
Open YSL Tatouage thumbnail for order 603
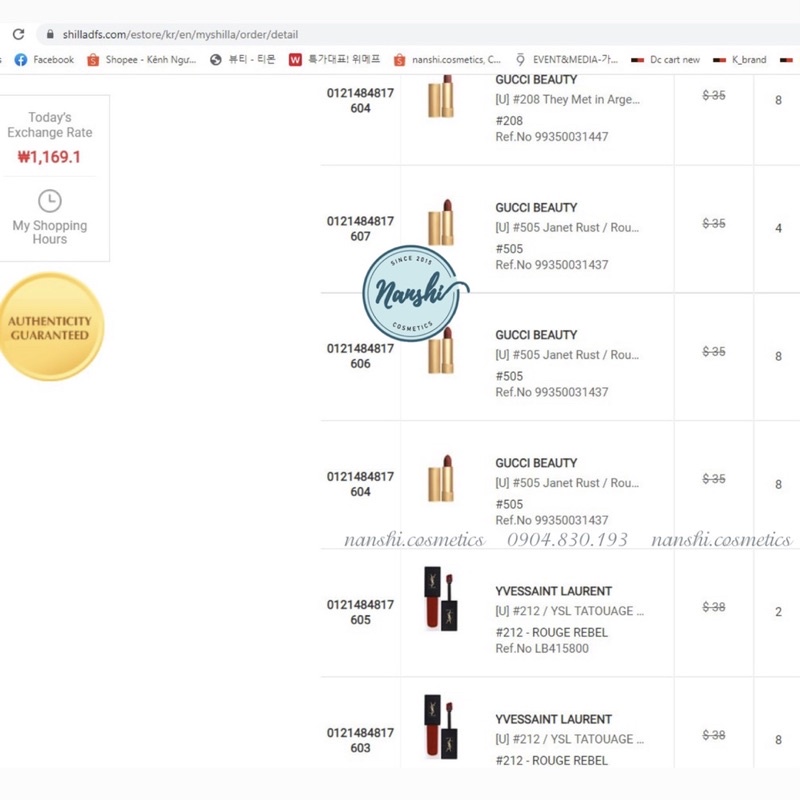point(441,727)
